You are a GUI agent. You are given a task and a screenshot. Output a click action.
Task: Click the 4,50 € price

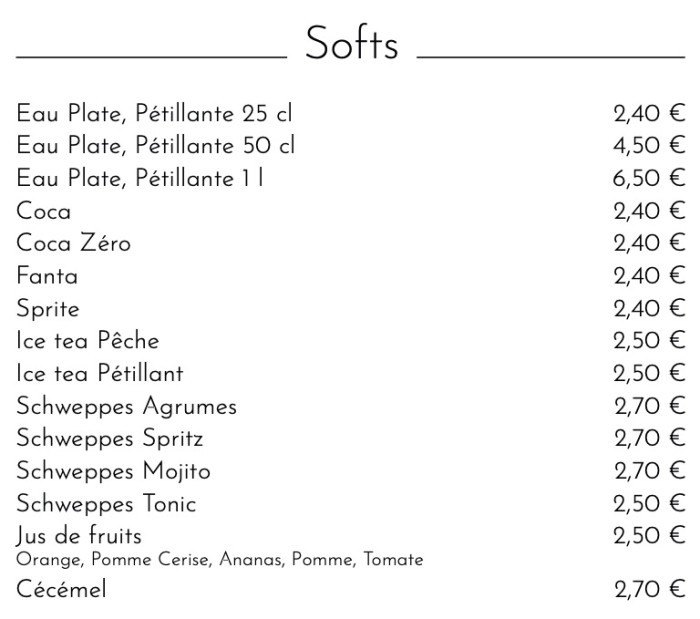click(649, 146)
